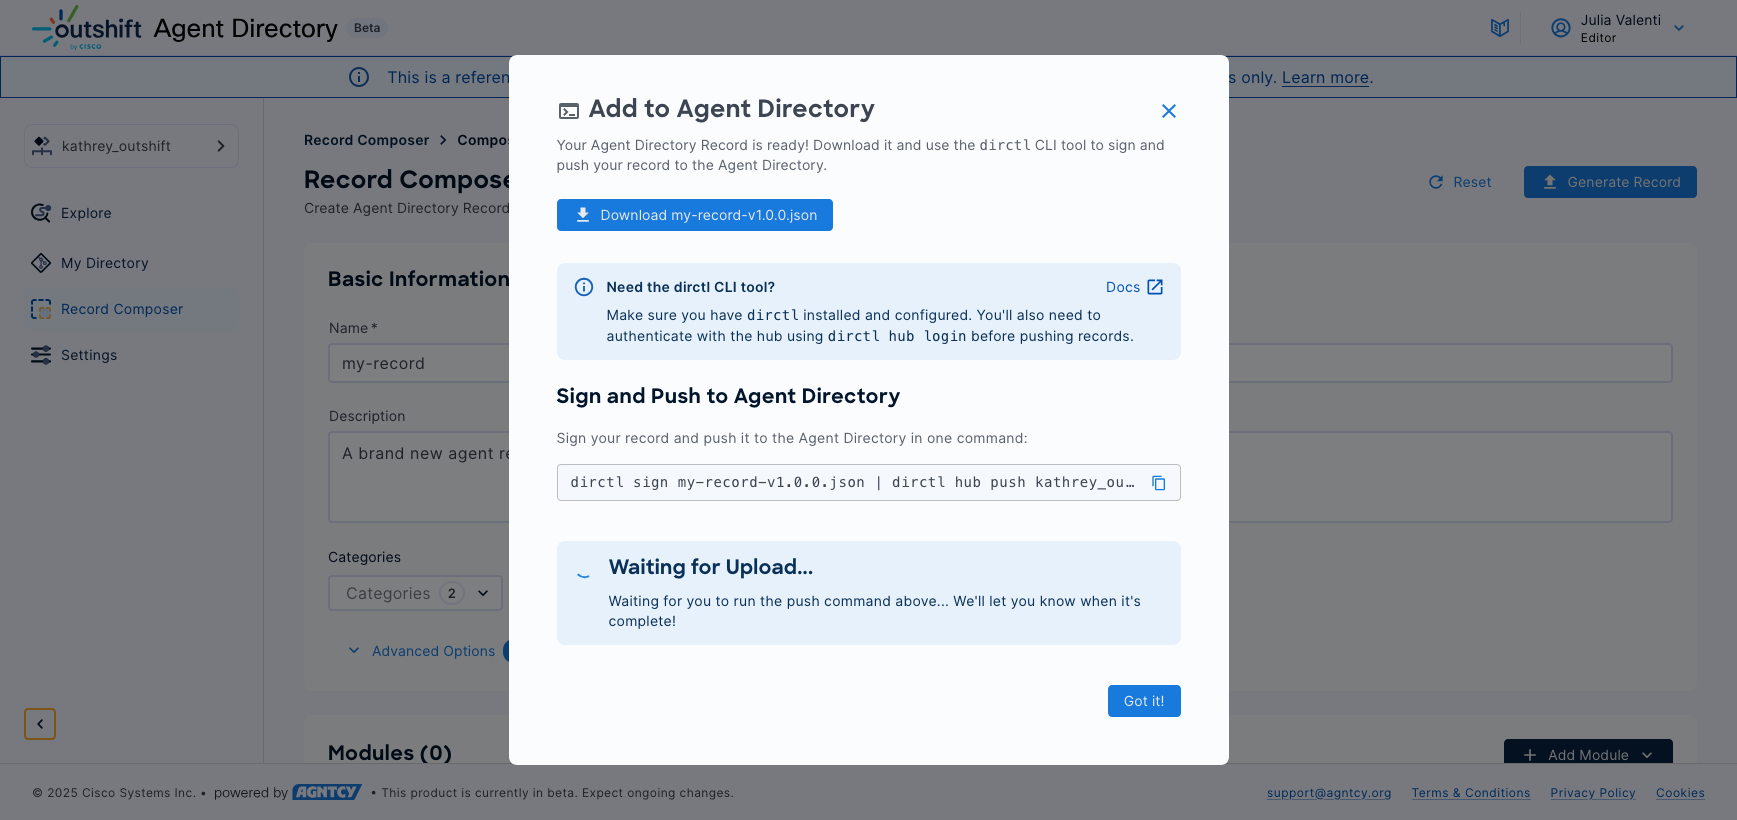
Task: Open Settings from the sidebar
Action: click(88, 355)
